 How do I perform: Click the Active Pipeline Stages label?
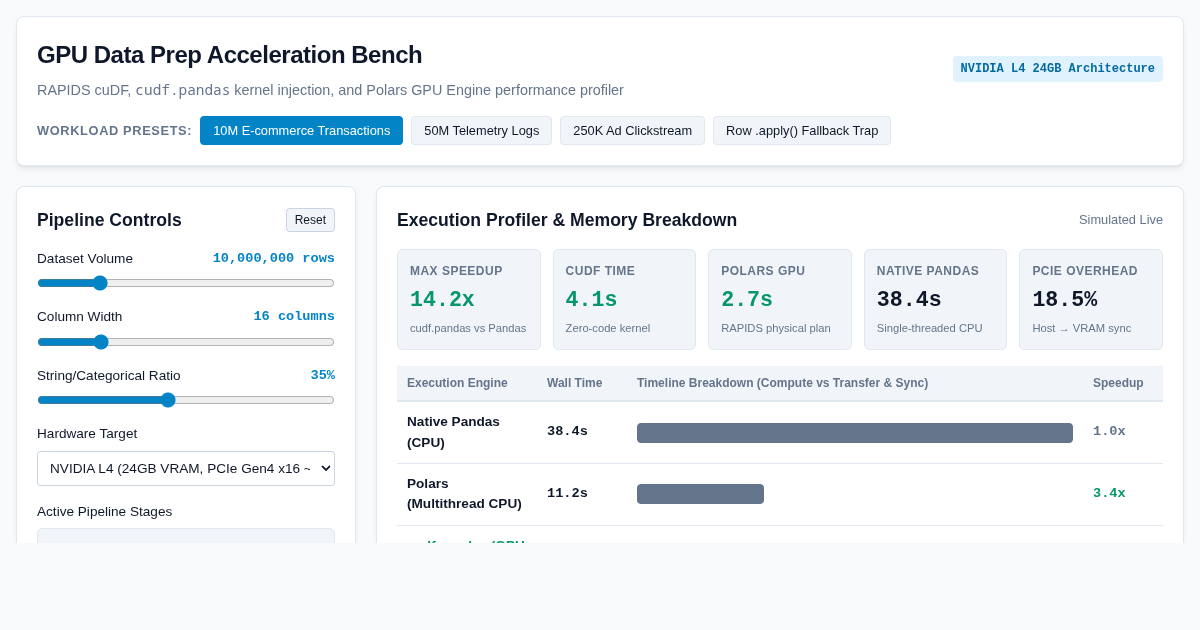click(104, 511)
